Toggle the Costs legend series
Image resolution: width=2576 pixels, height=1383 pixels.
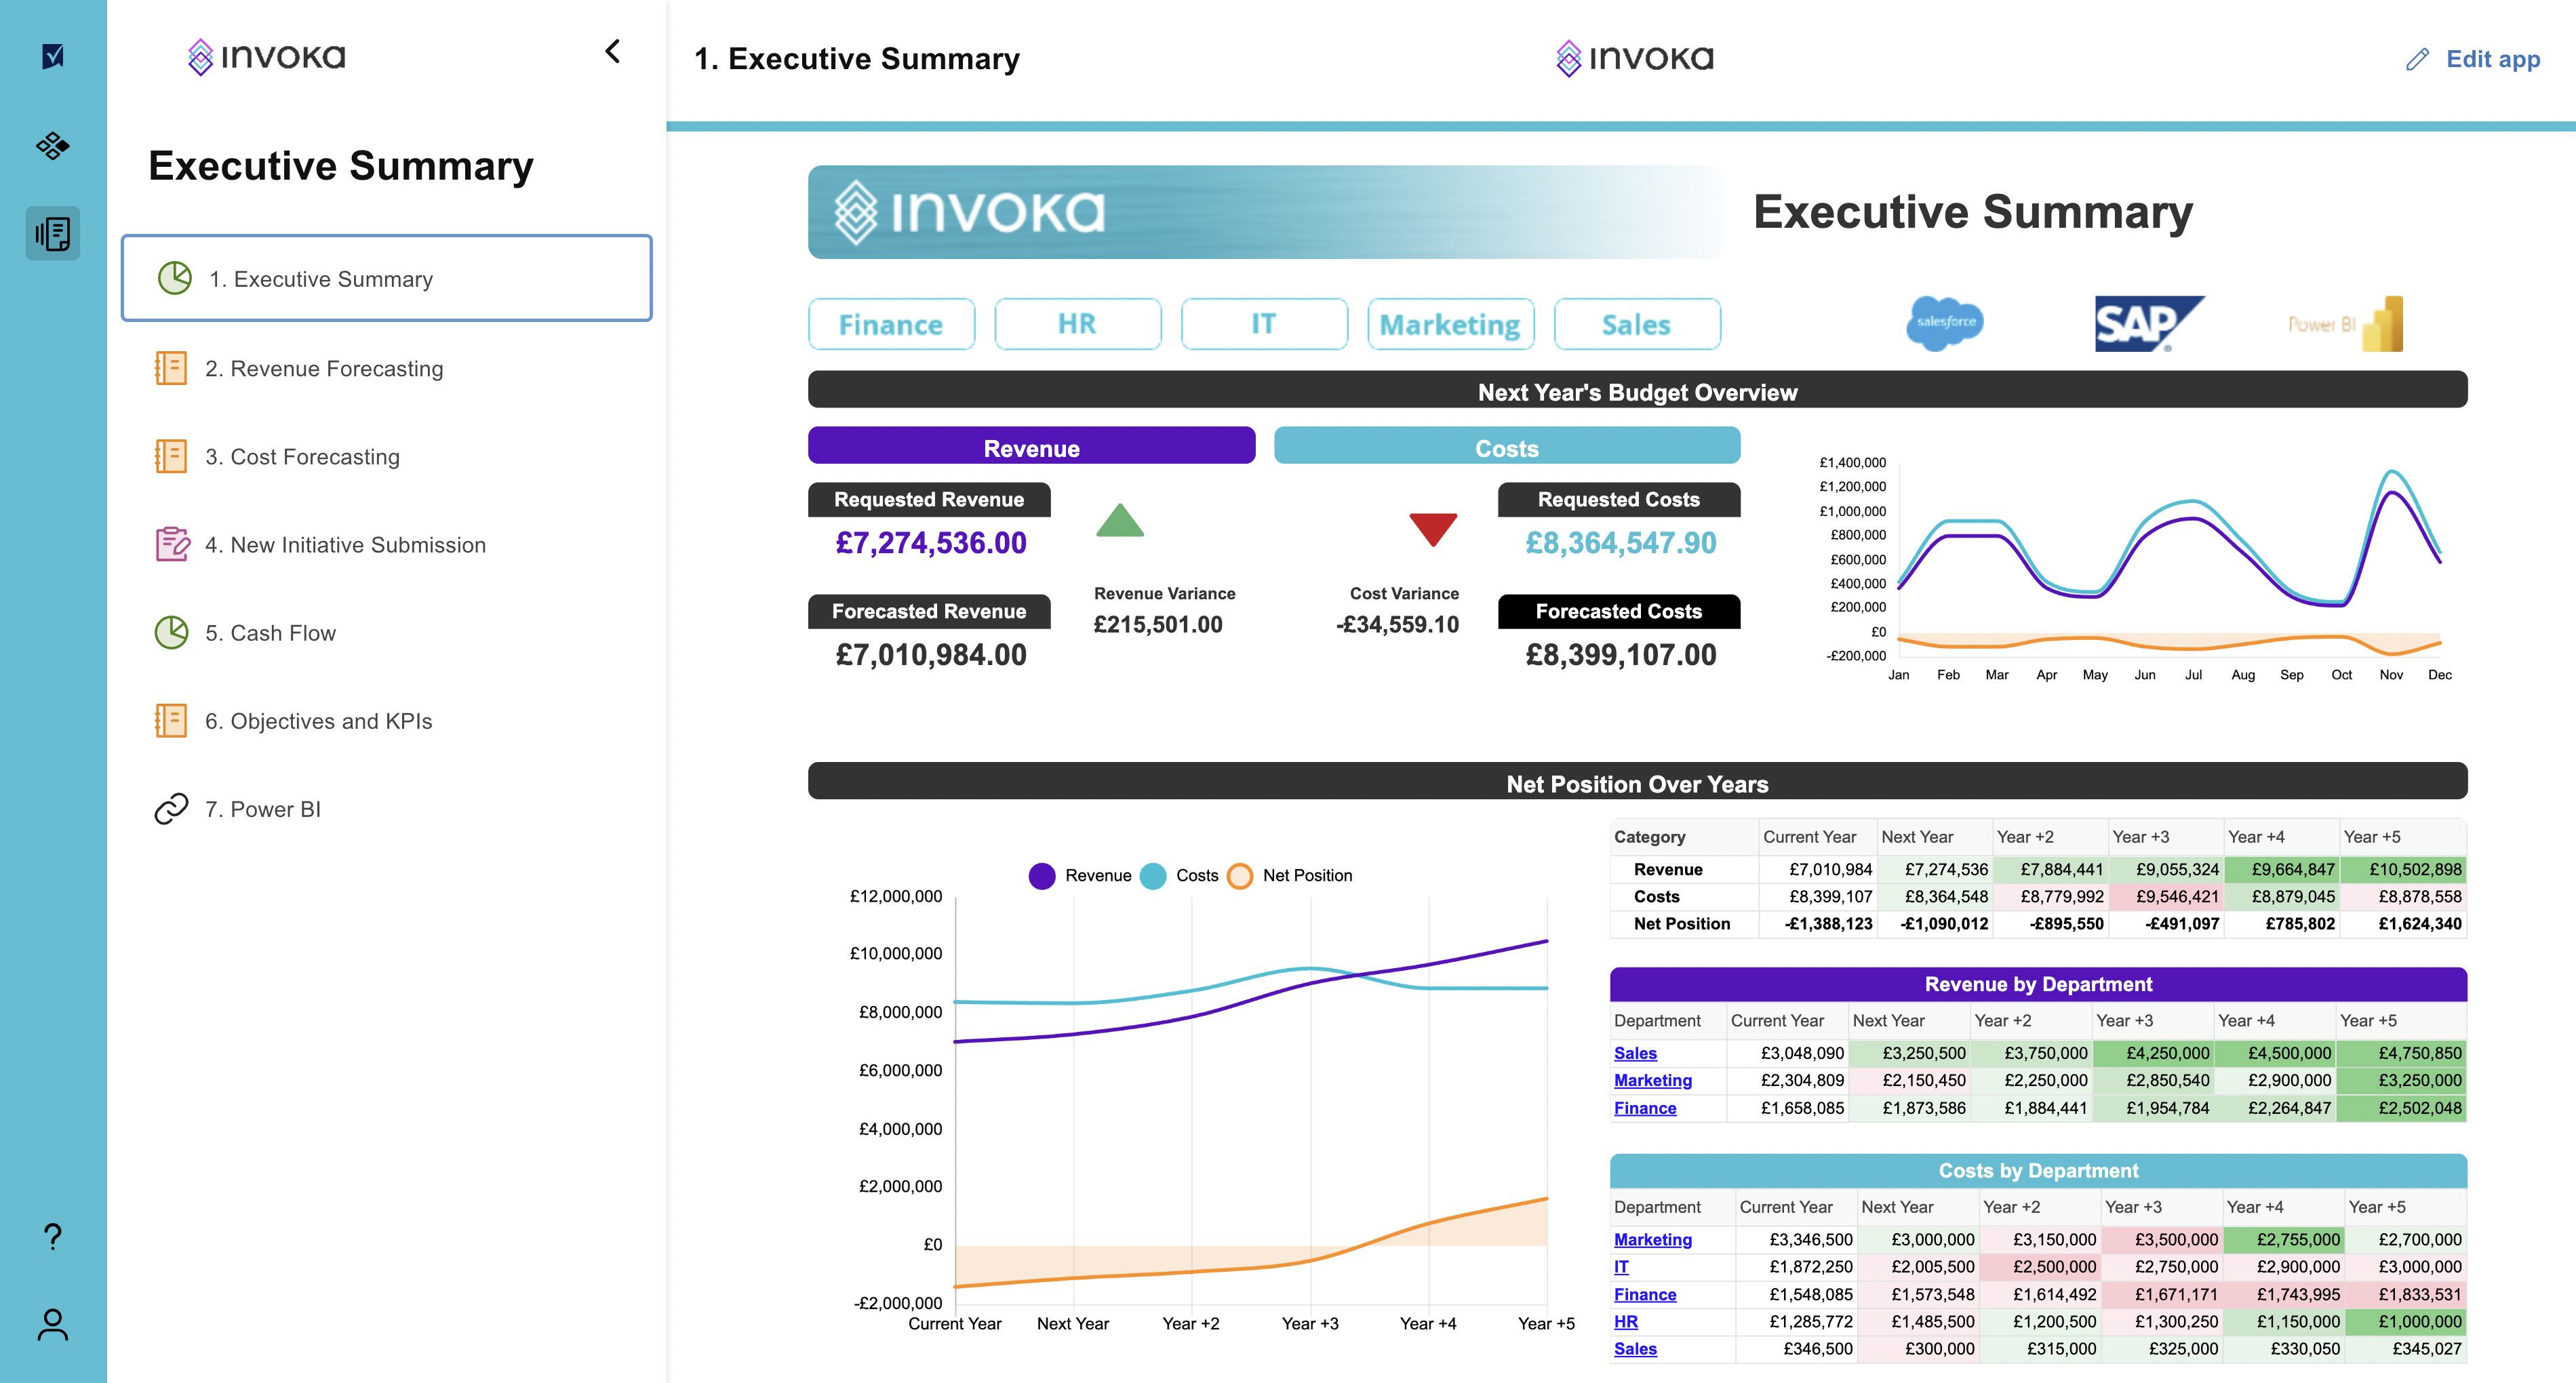1179,875
